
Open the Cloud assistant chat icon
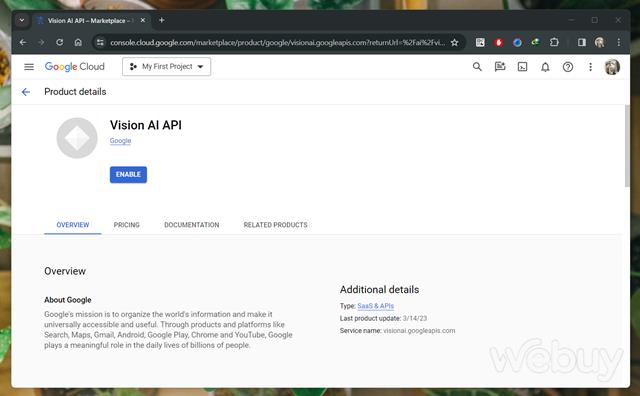pyautogui.click(x=500, y=67)
